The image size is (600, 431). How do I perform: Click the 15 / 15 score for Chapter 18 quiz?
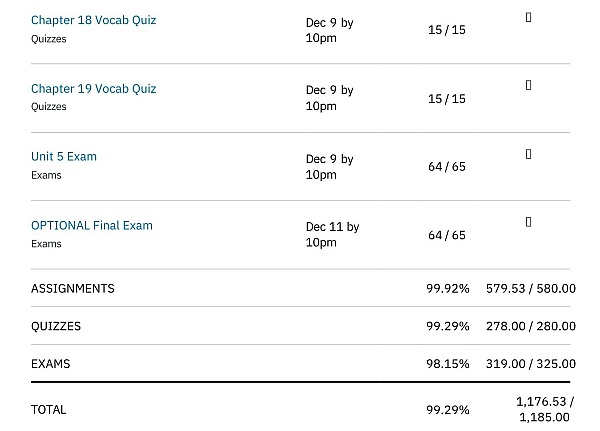pyautogui.click(x=447, y=30)
